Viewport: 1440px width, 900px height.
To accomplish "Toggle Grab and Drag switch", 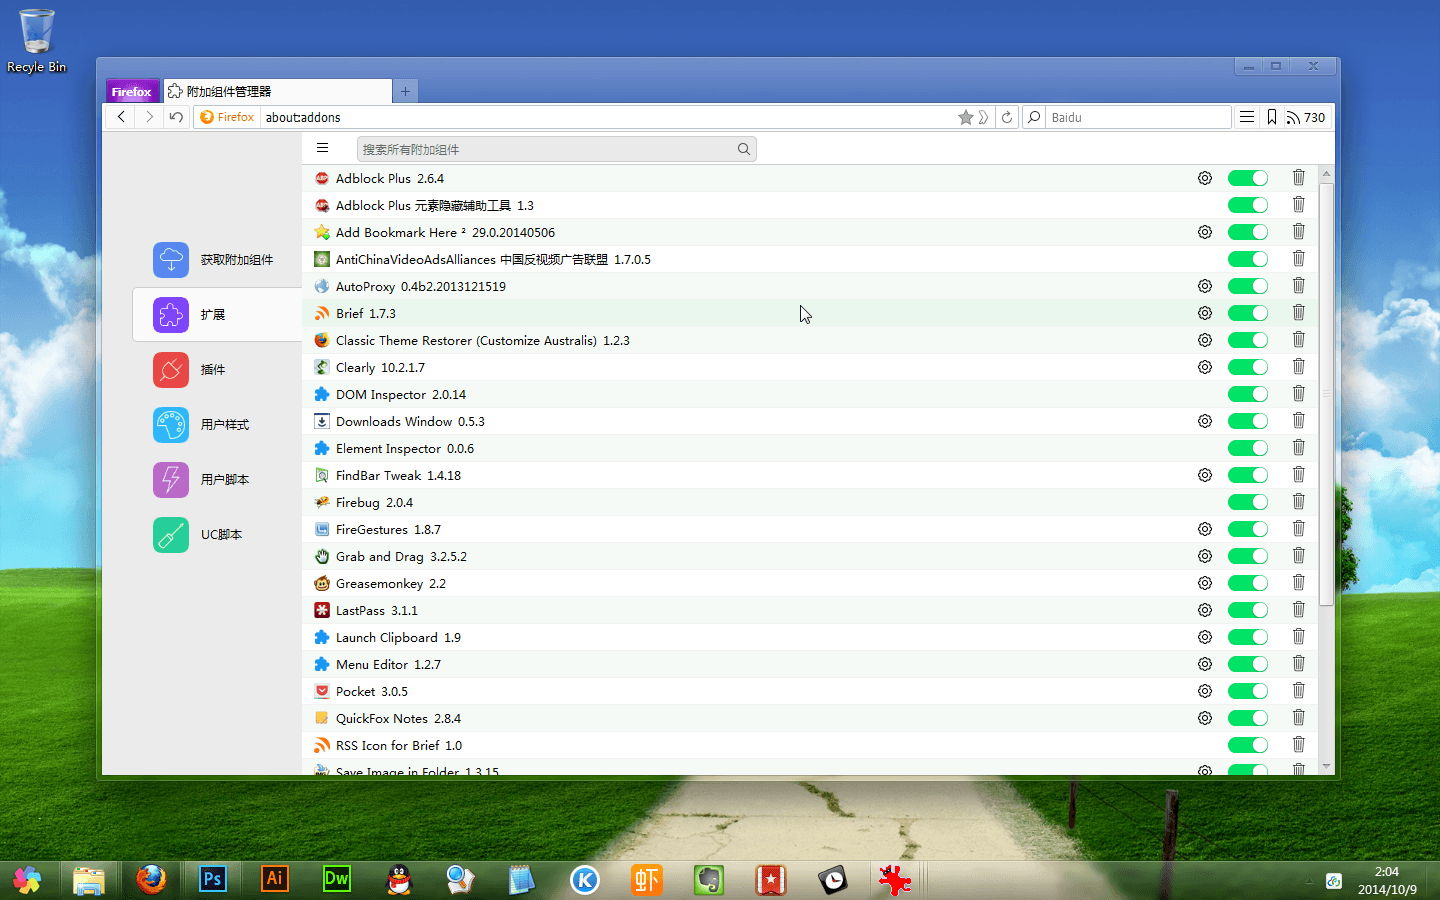I will 1247,556.
